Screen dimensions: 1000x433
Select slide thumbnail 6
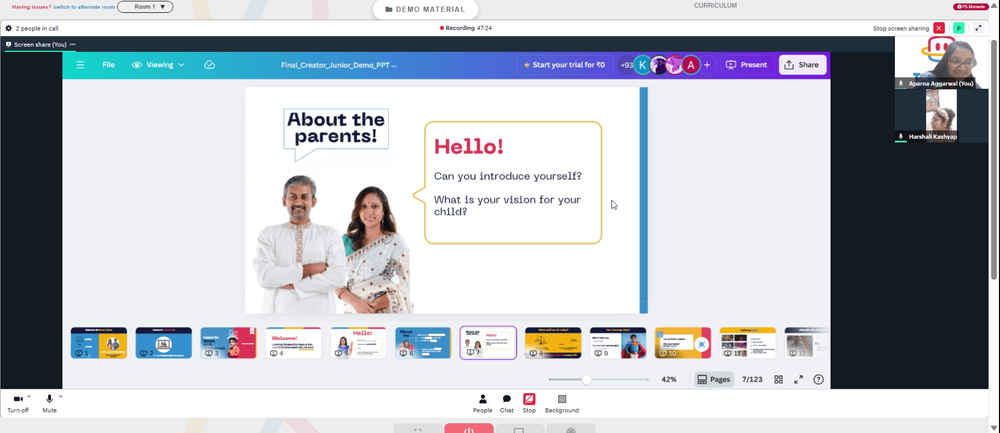click(423, 343)
